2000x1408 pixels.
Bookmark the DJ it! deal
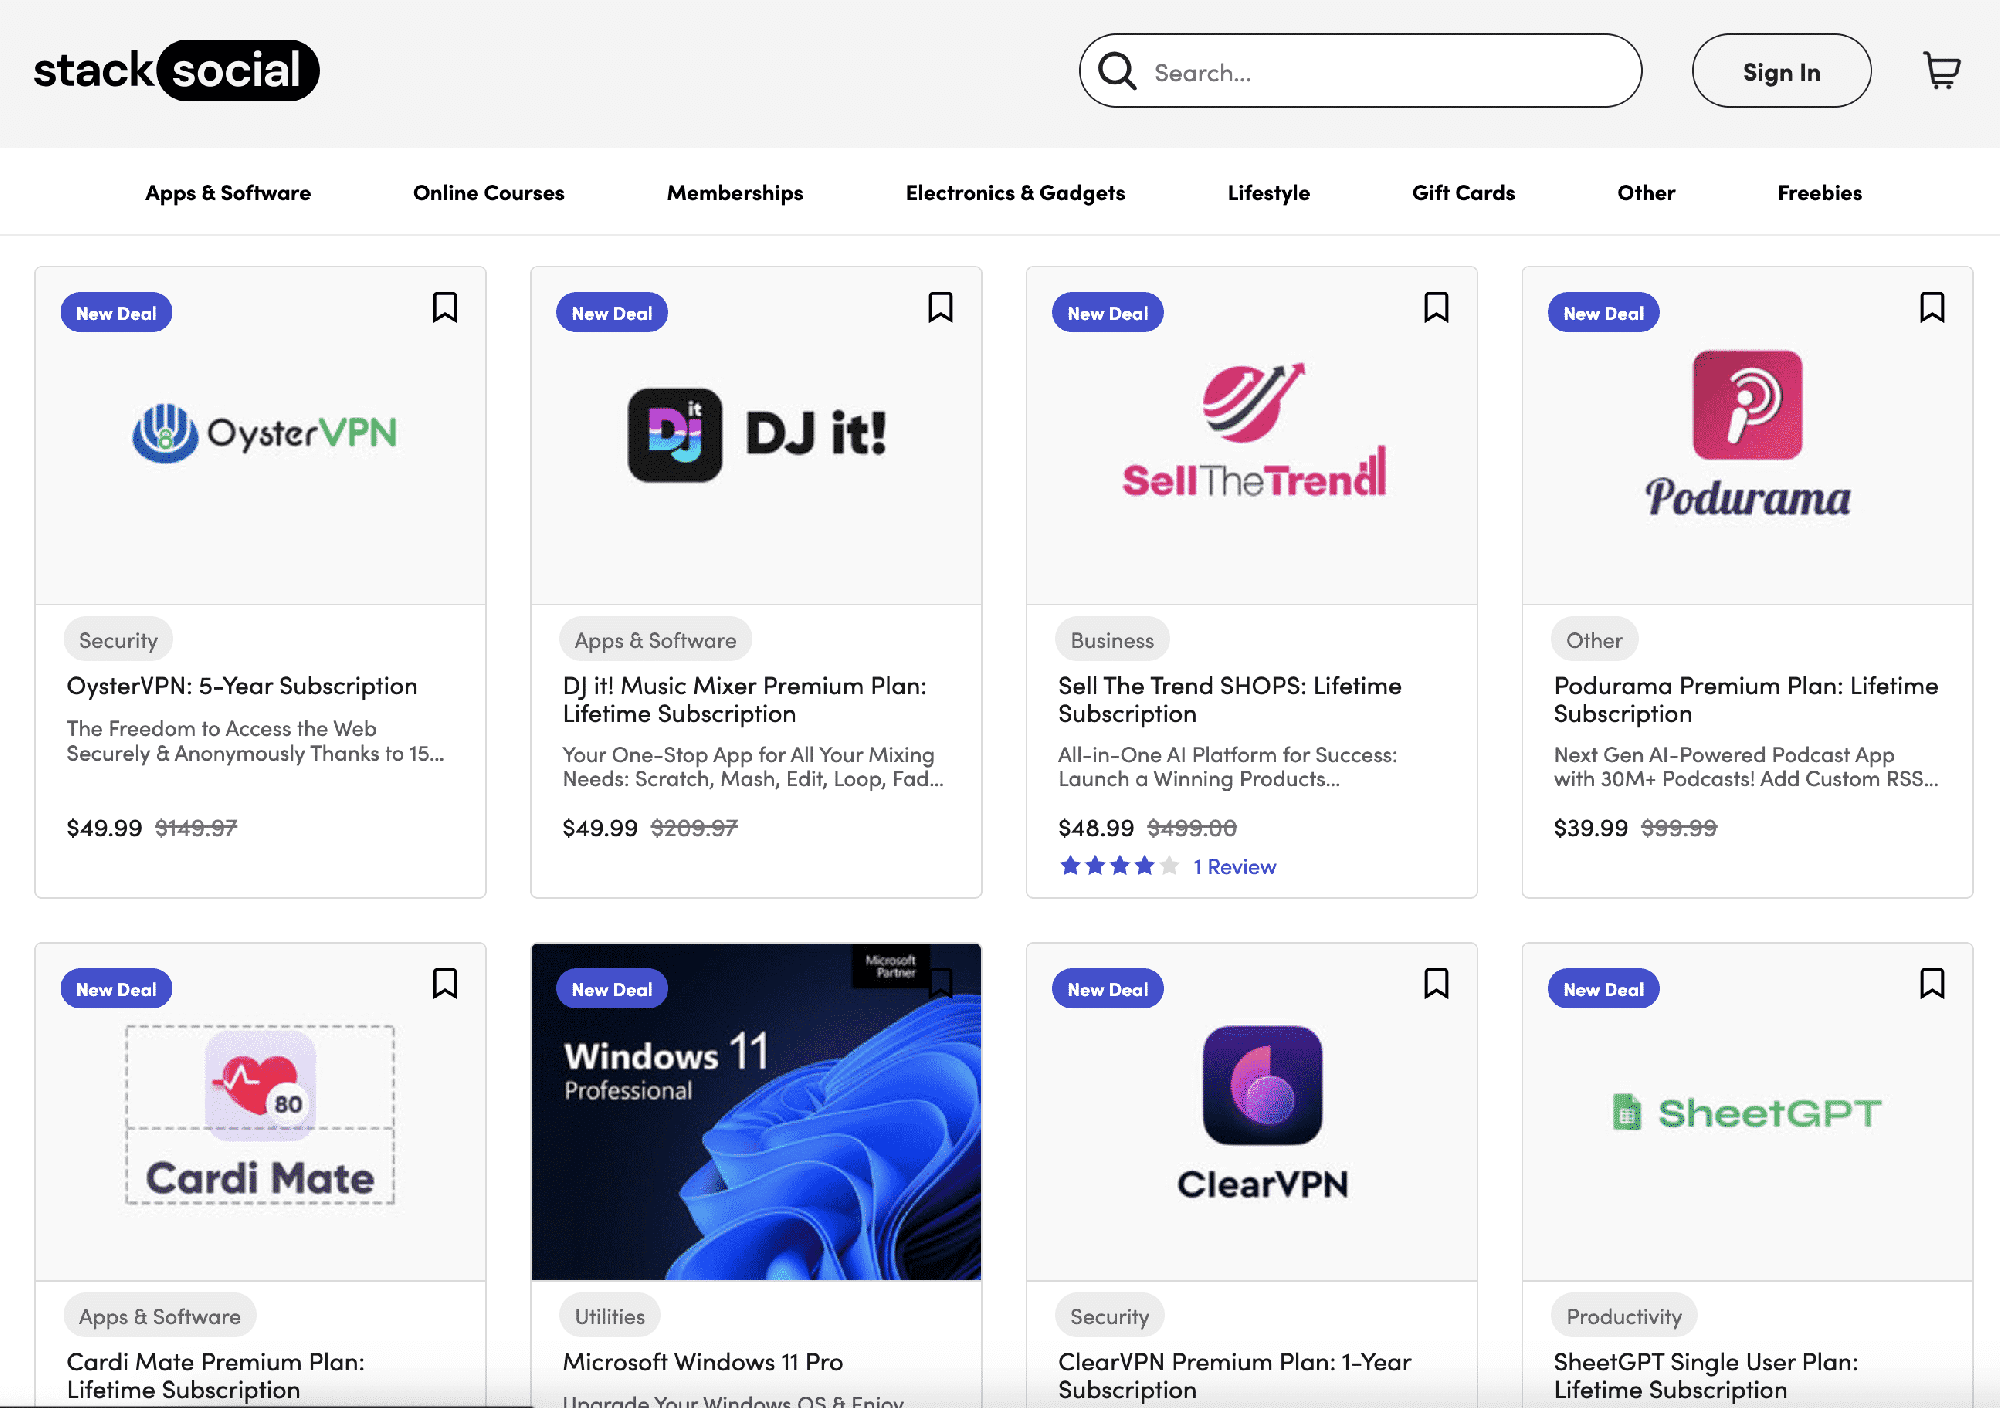[940, 307]
